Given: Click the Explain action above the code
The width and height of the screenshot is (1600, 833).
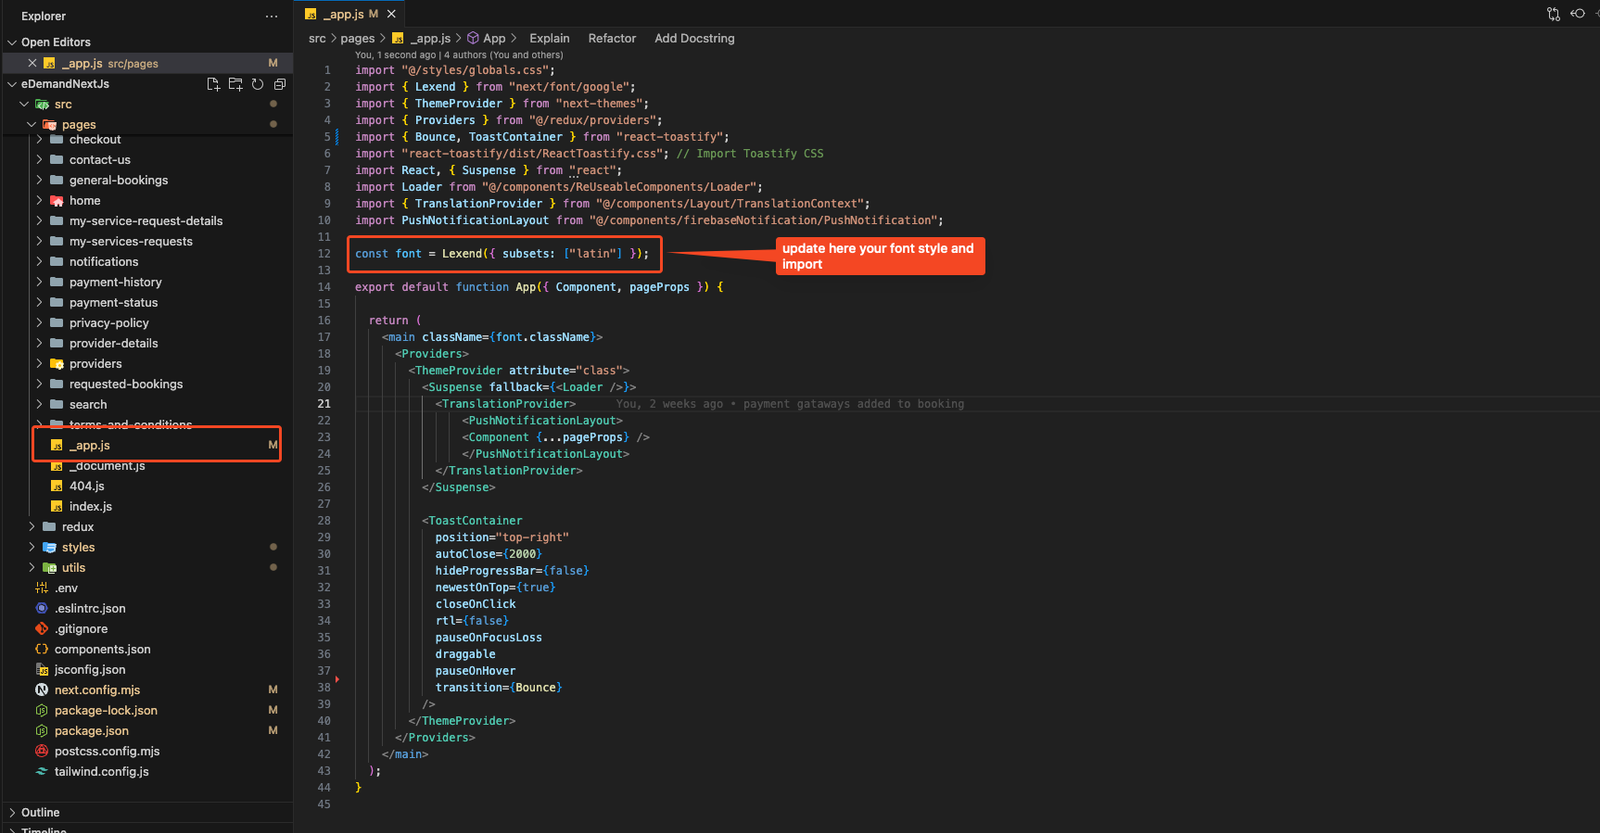Looking at the screenshot, I should pos(549,38).
